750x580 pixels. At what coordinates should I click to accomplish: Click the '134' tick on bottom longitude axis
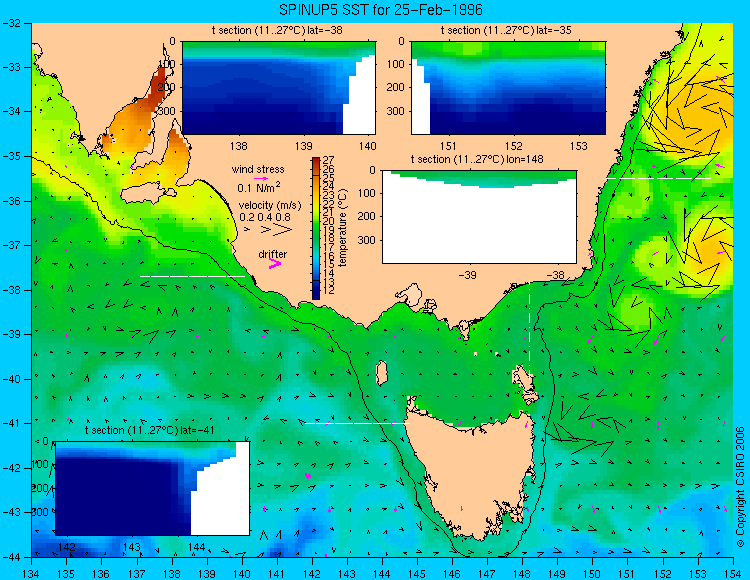pos(32,573)
